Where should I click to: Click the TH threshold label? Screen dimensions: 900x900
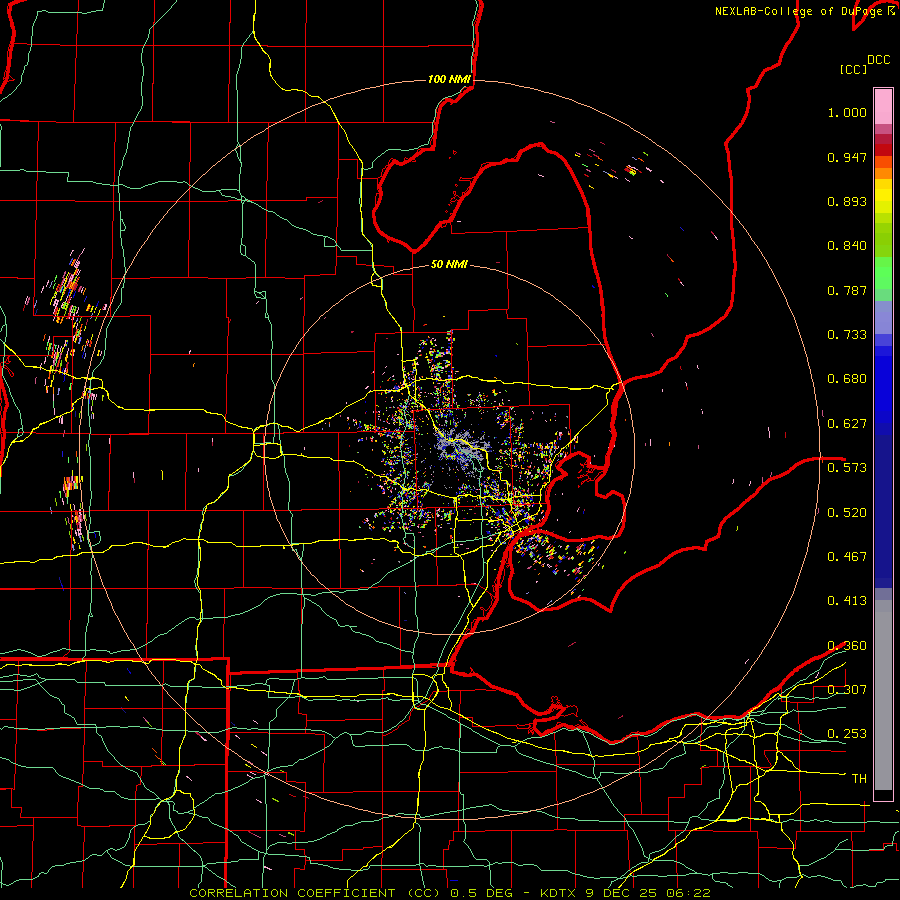click(859, 779)
